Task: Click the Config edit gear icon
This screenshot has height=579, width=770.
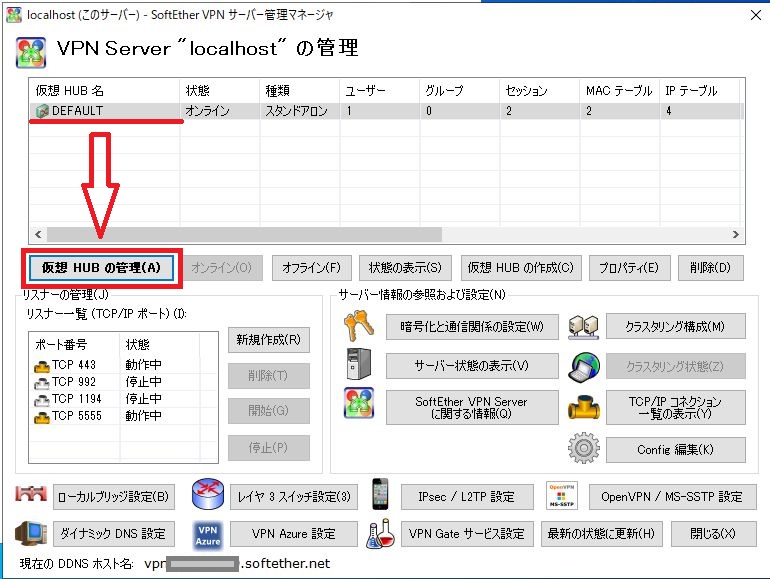Action: 583,447
